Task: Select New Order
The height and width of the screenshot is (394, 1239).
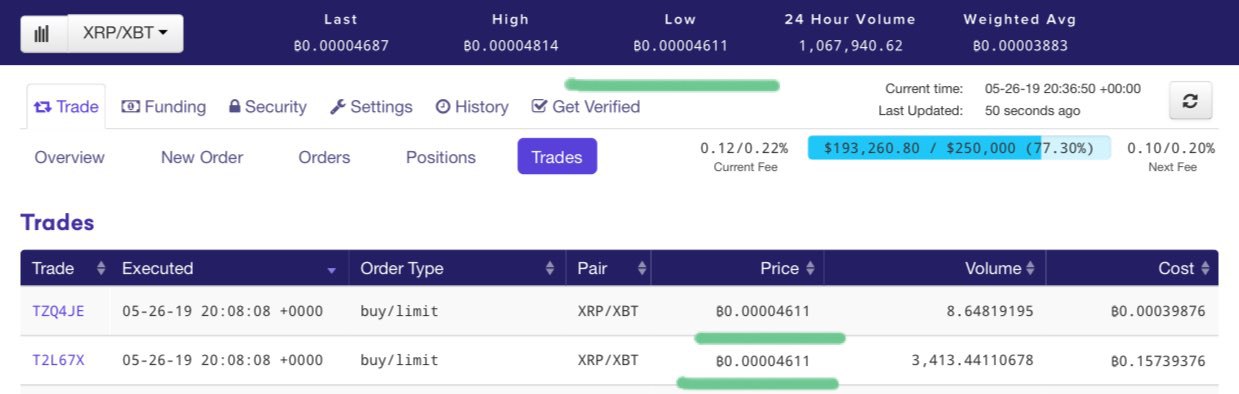Action: tap(202, 157)
